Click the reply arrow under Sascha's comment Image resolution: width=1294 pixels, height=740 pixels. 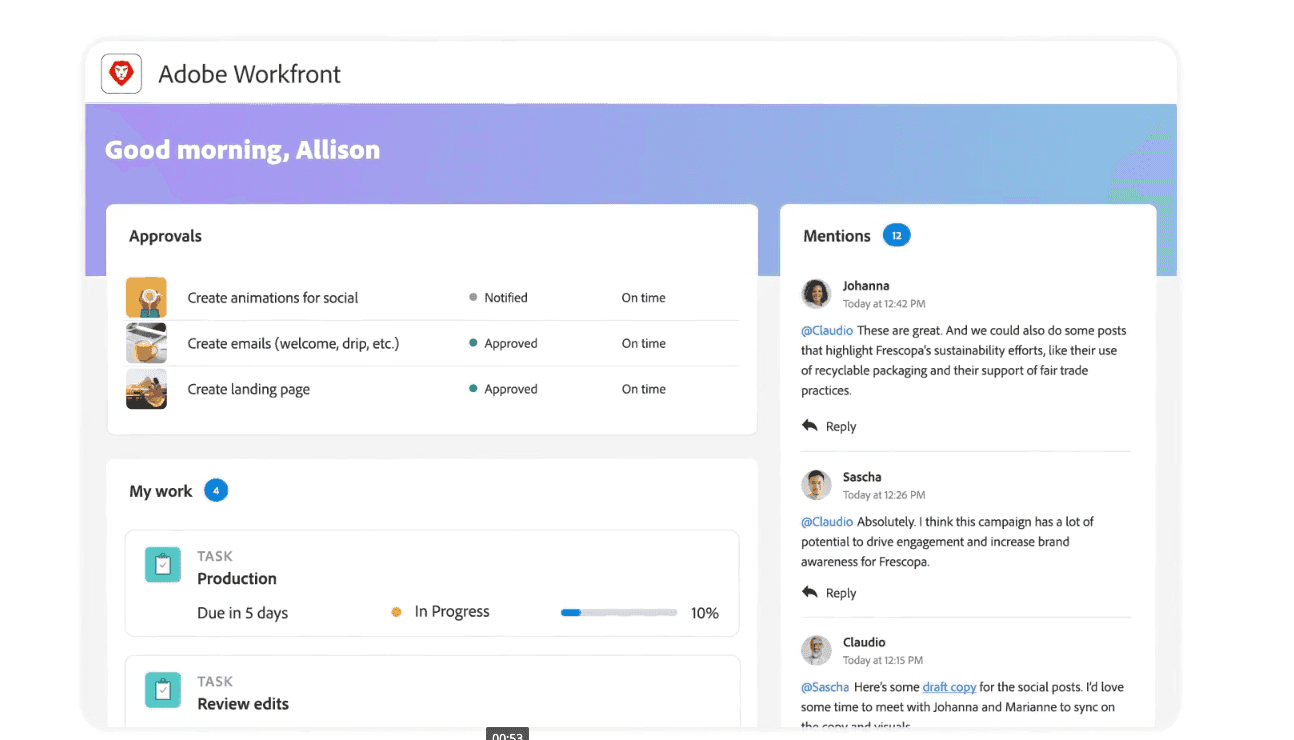click(812, 592)
